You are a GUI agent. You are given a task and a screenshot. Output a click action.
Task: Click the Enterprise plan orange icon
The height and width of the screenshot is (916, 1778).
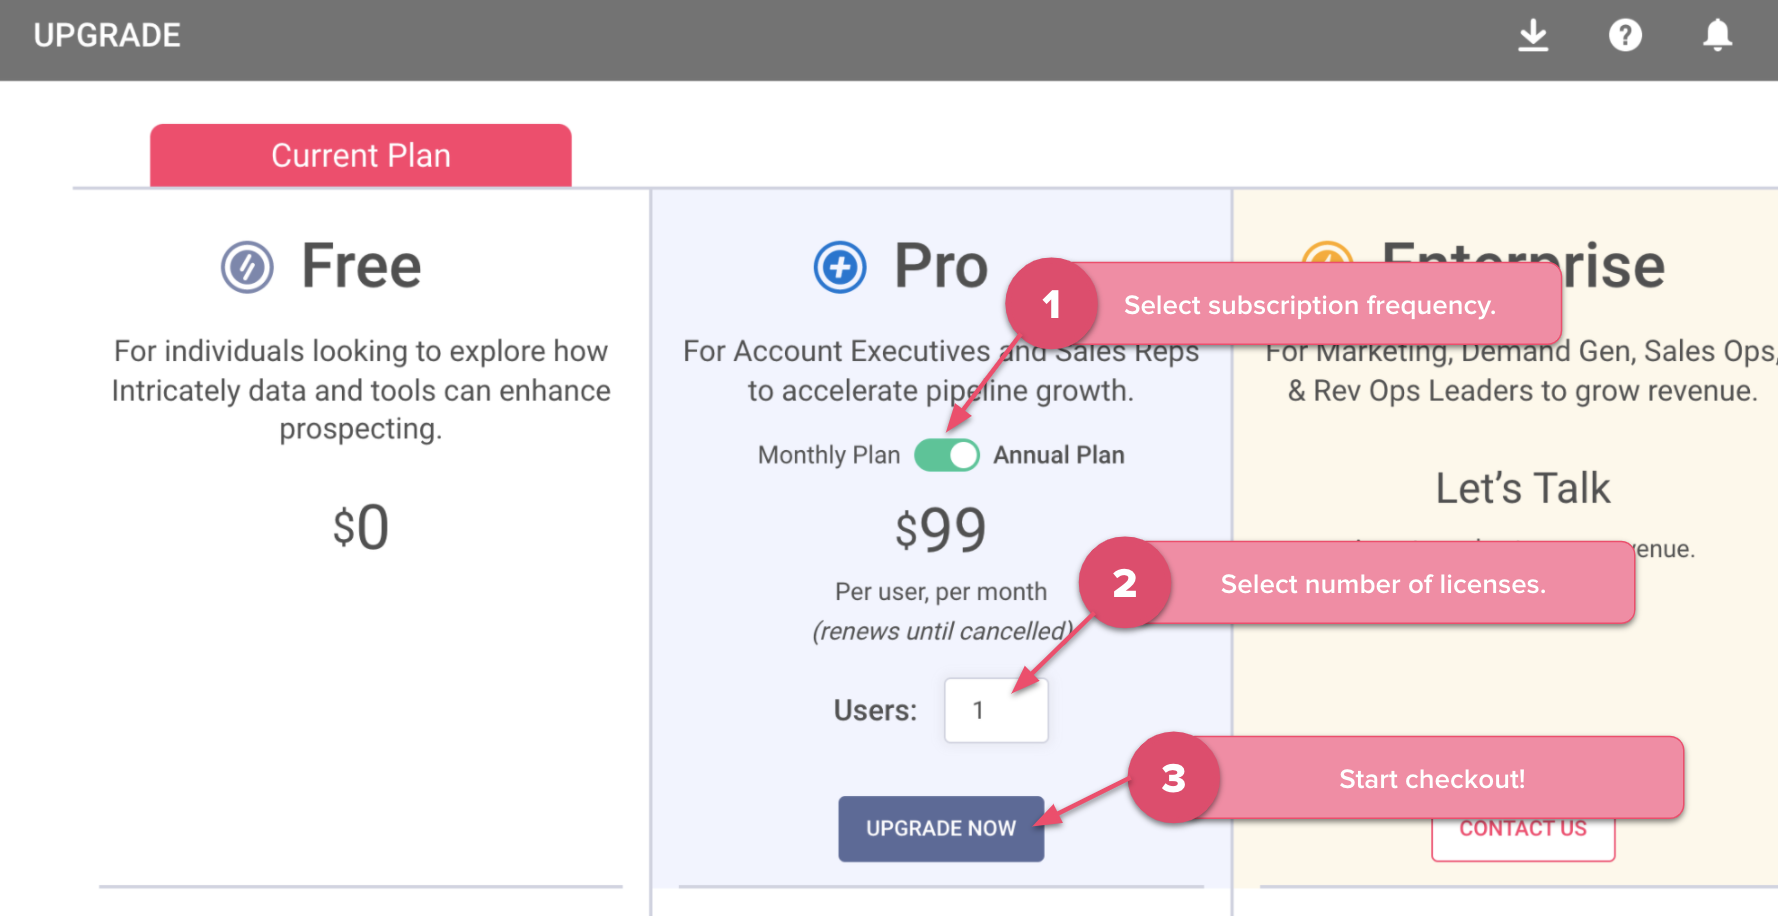(x=1327, y=252)
